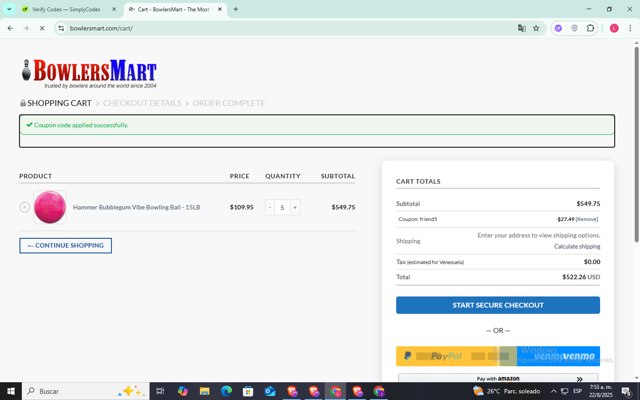Go forward in browser history
Image resolution: width=640 pixels, height=400 pixels.
26,28
